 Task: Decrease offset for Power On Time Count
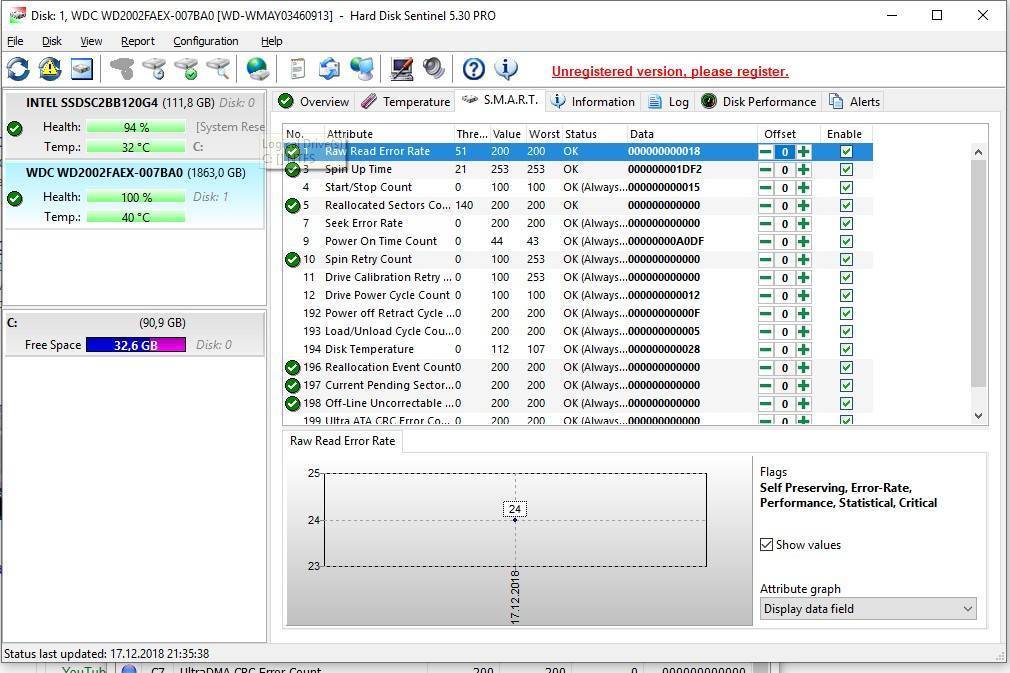[765, 242]
